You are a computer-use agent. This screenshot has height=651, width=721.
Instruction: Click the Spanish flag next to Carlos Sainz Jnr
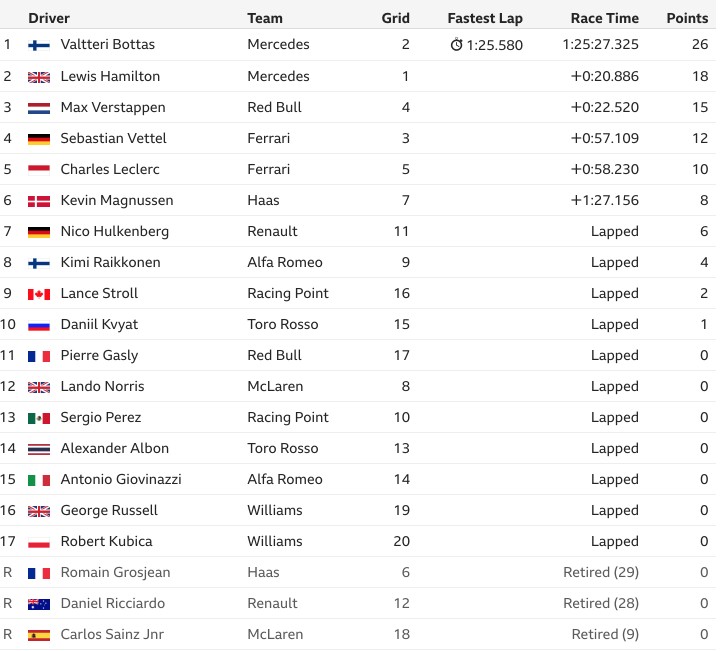[39, 635]
